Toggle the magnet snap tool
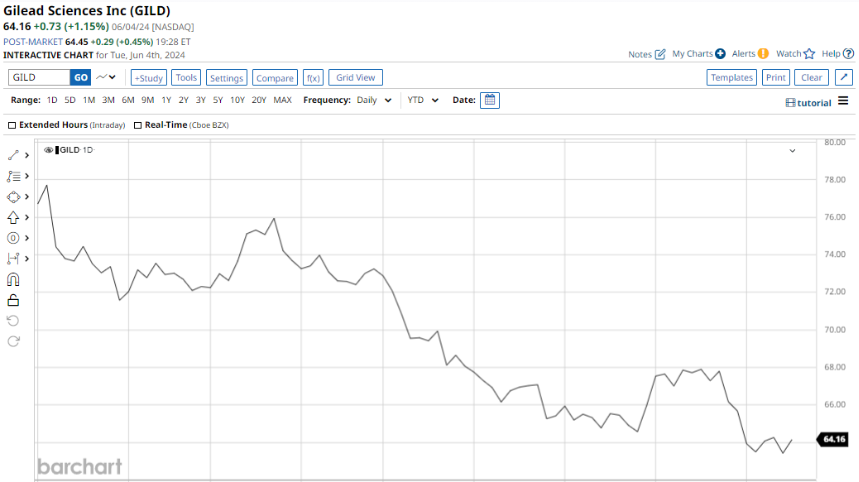Image resolution: width=859 pixels, height=482 pixels. [13, 279]
